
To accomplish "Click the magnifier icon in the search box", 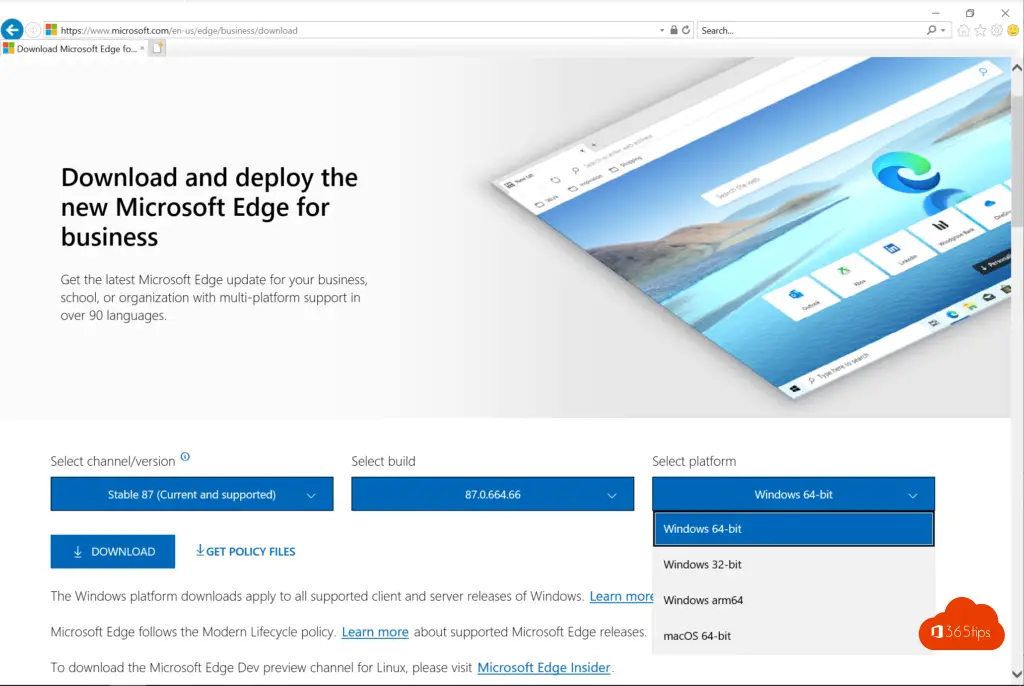I will tap(932, 30).
